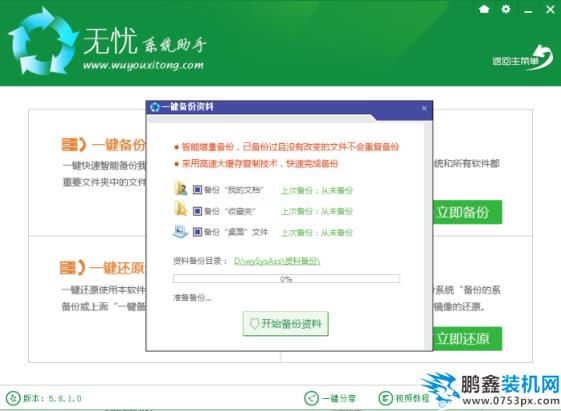This screenshot has width=561, height=411.
Task: Click the www.wuyouxitong.com website text
Action: point(143,65)
